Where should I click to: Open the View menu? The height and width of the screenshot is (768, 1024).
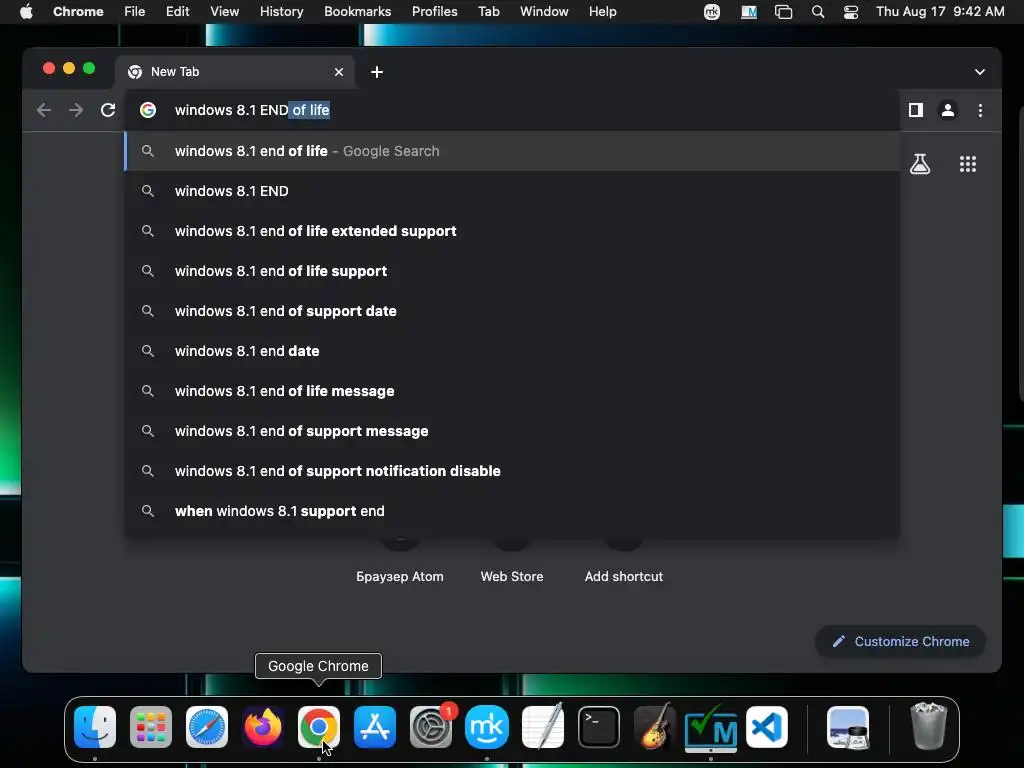225,12
